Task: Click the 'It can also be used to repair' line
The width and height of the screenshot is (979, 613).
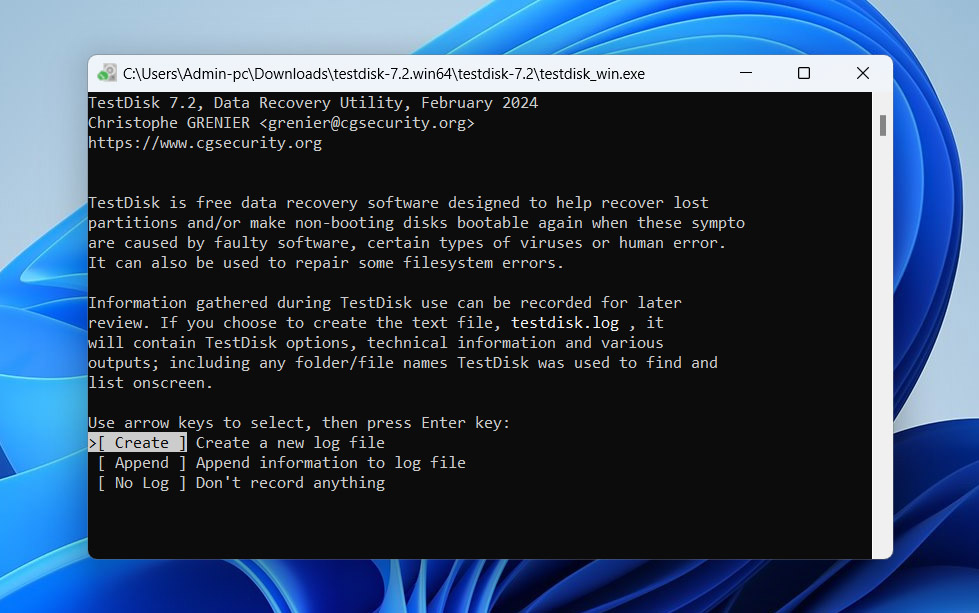Action: tap(326, 263)
